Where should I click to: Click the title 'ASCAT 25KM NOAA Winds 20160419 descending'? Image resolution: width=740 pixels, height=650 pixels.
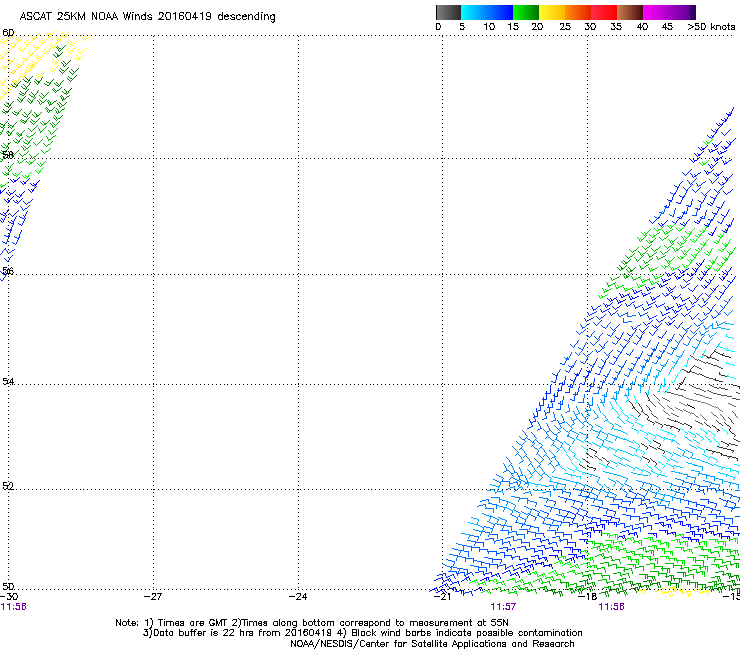pos(148,16)
